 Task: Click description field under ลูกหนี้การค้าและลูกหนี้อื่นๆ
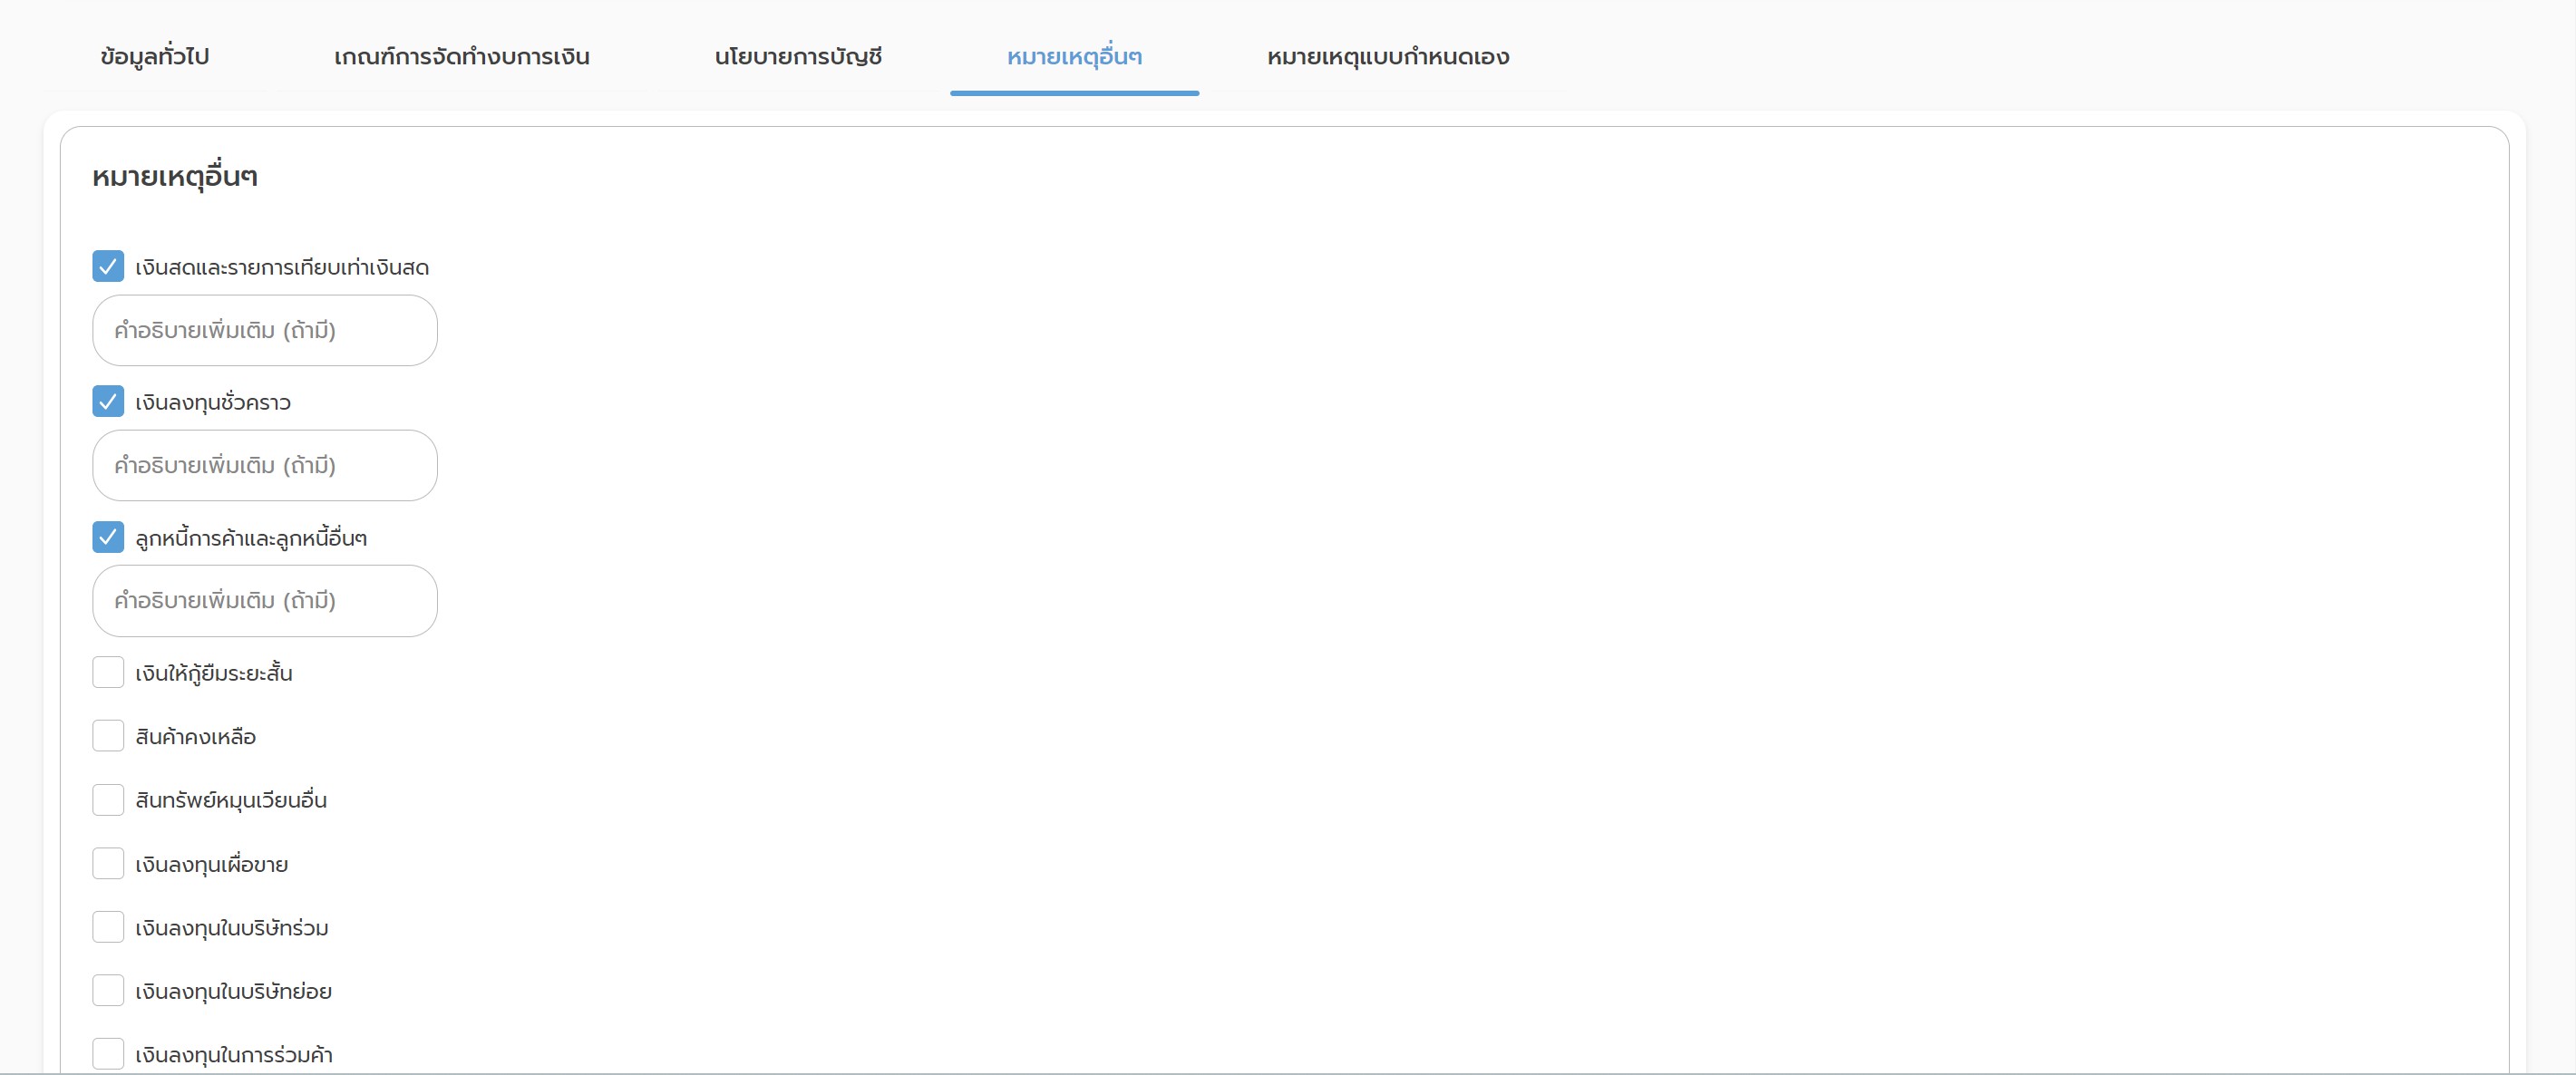point(265,600)
